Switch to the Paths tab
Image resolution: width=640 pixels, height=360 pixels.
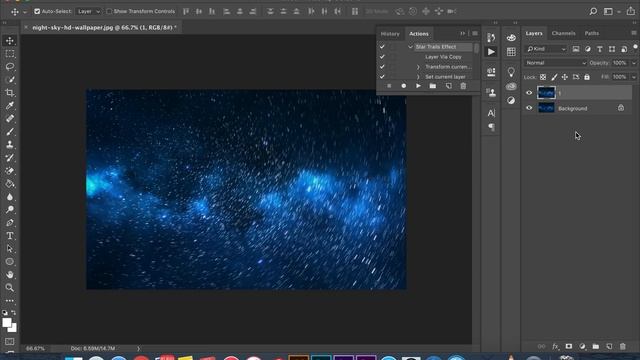(591, 33)
